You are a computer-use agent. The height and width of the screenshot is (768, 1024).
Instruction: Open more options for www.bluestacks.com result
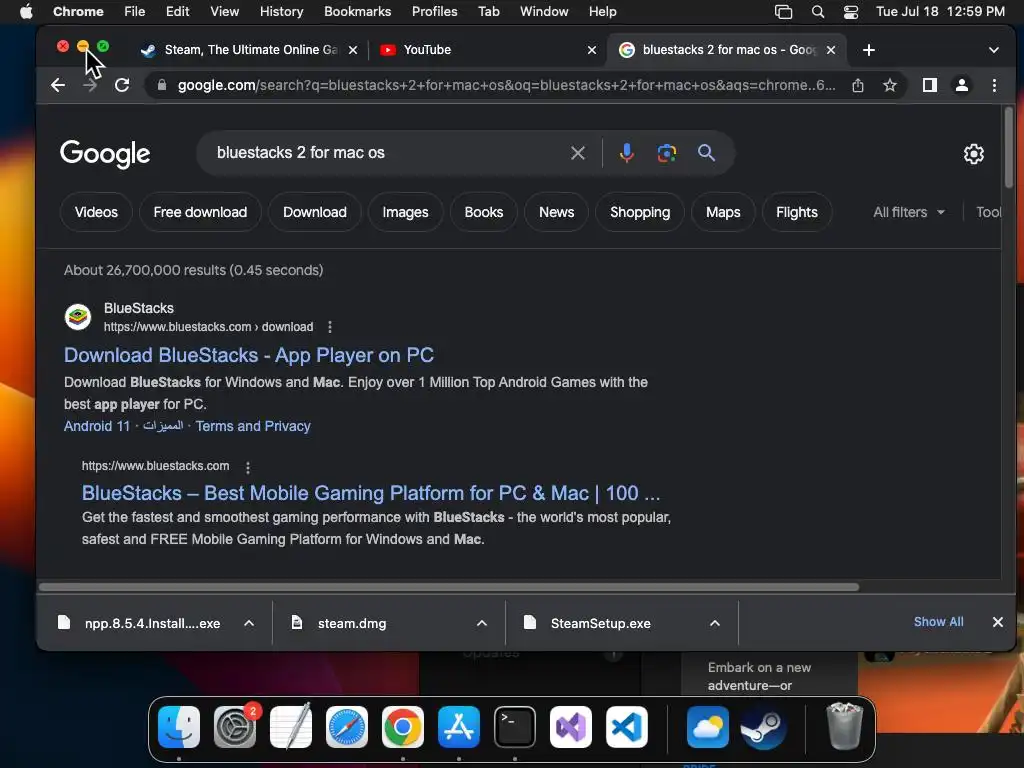(x=248, y=467)
